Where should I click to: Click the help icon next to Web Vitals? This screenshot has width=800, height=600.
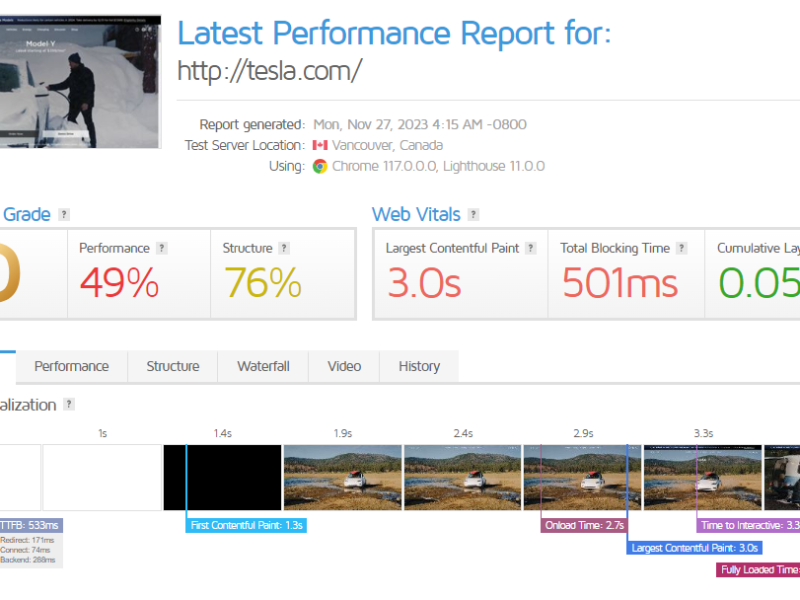coord(473,214)
